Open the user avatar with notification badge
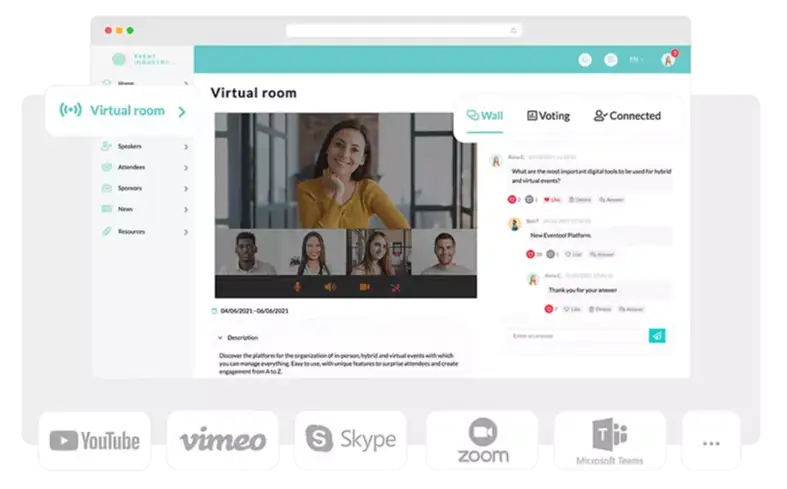Screen dimensions: 787x489 pyautogui.click(x=668, y=60)
